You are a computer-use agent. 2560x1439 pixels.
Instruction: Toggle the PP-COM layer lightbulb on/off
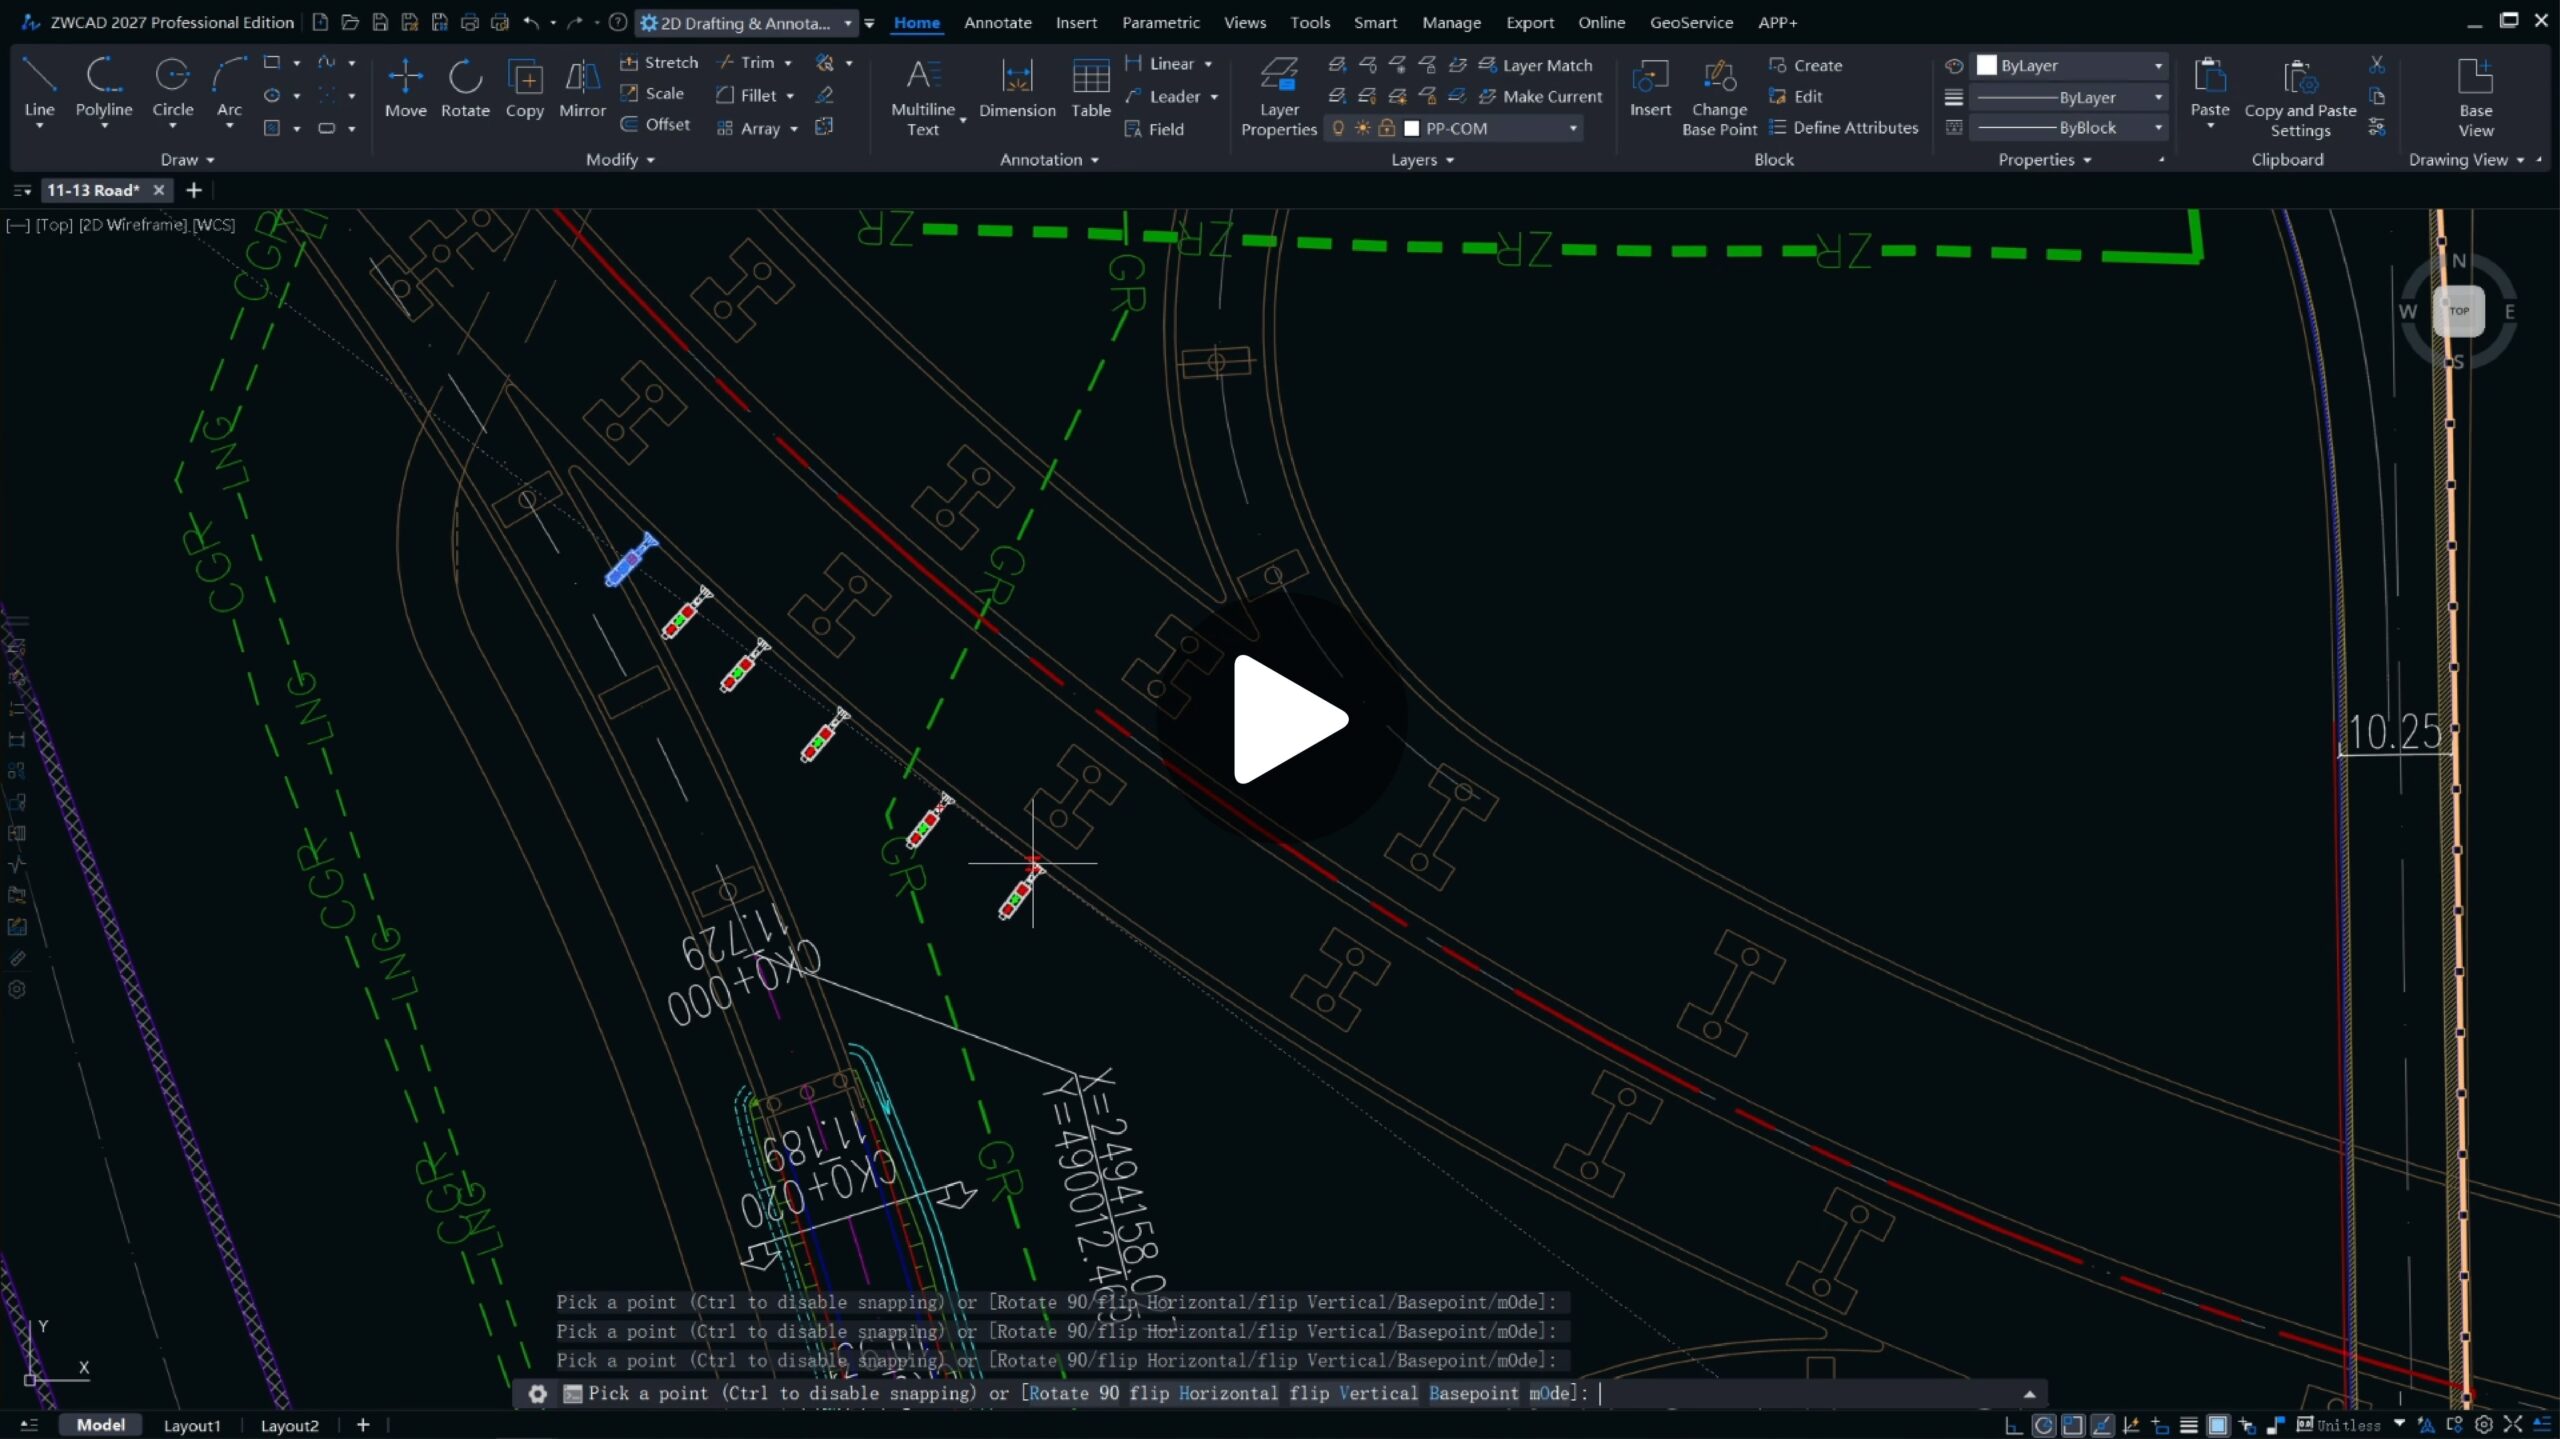[1338, 128]
